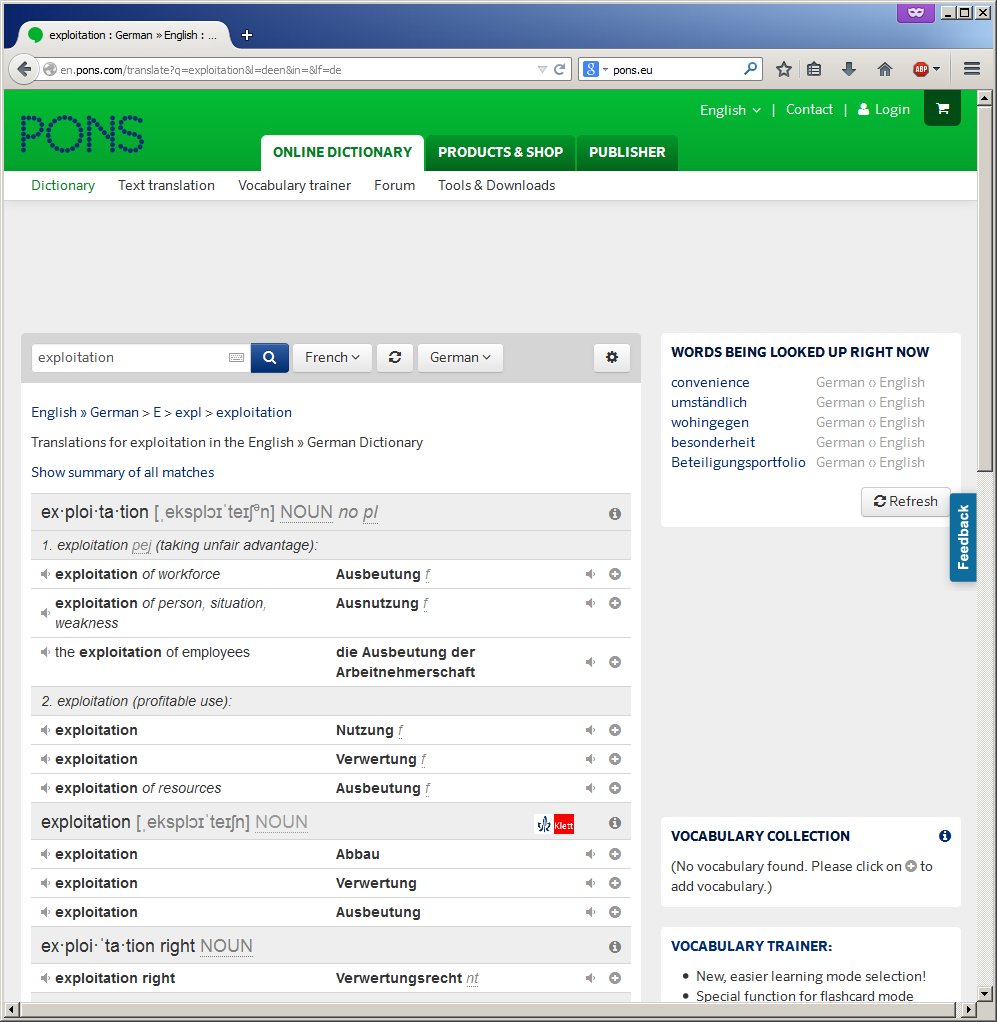Click the horizontal scrollbar right arrow

coord(970,1010)
